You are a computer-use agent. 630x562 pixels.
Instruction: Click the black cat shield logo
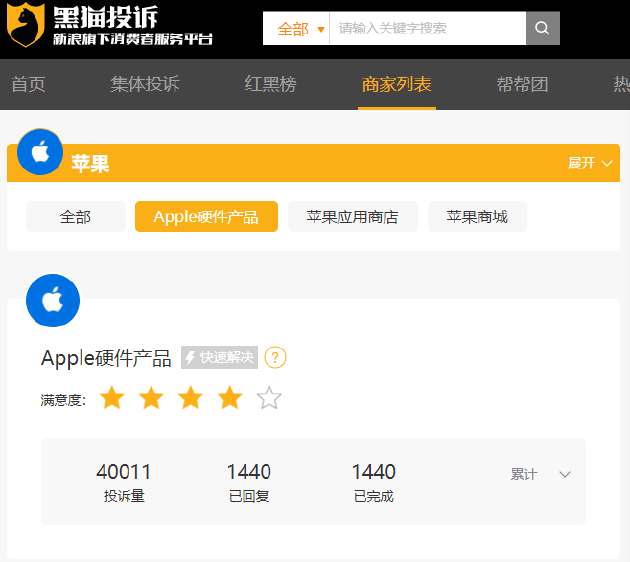(x=26, y=25)
